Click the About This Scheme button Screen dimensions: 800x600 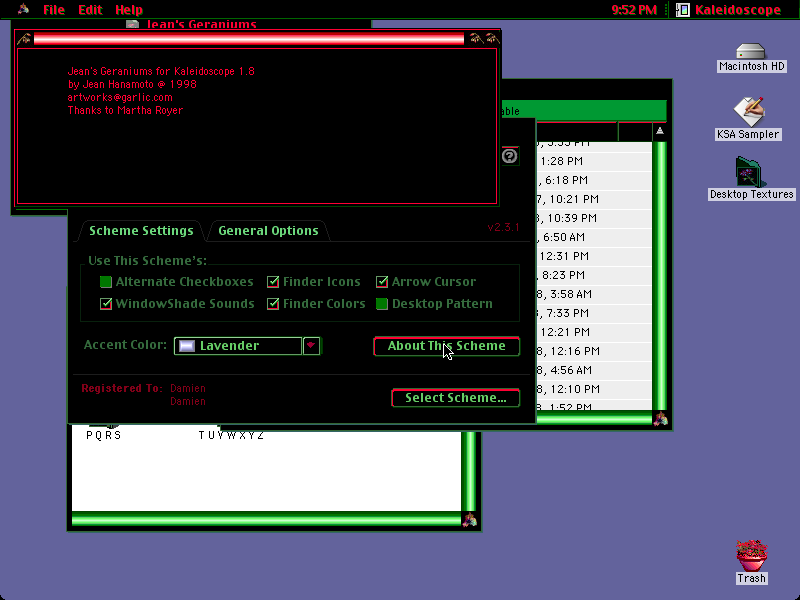[x=446, y=346]
